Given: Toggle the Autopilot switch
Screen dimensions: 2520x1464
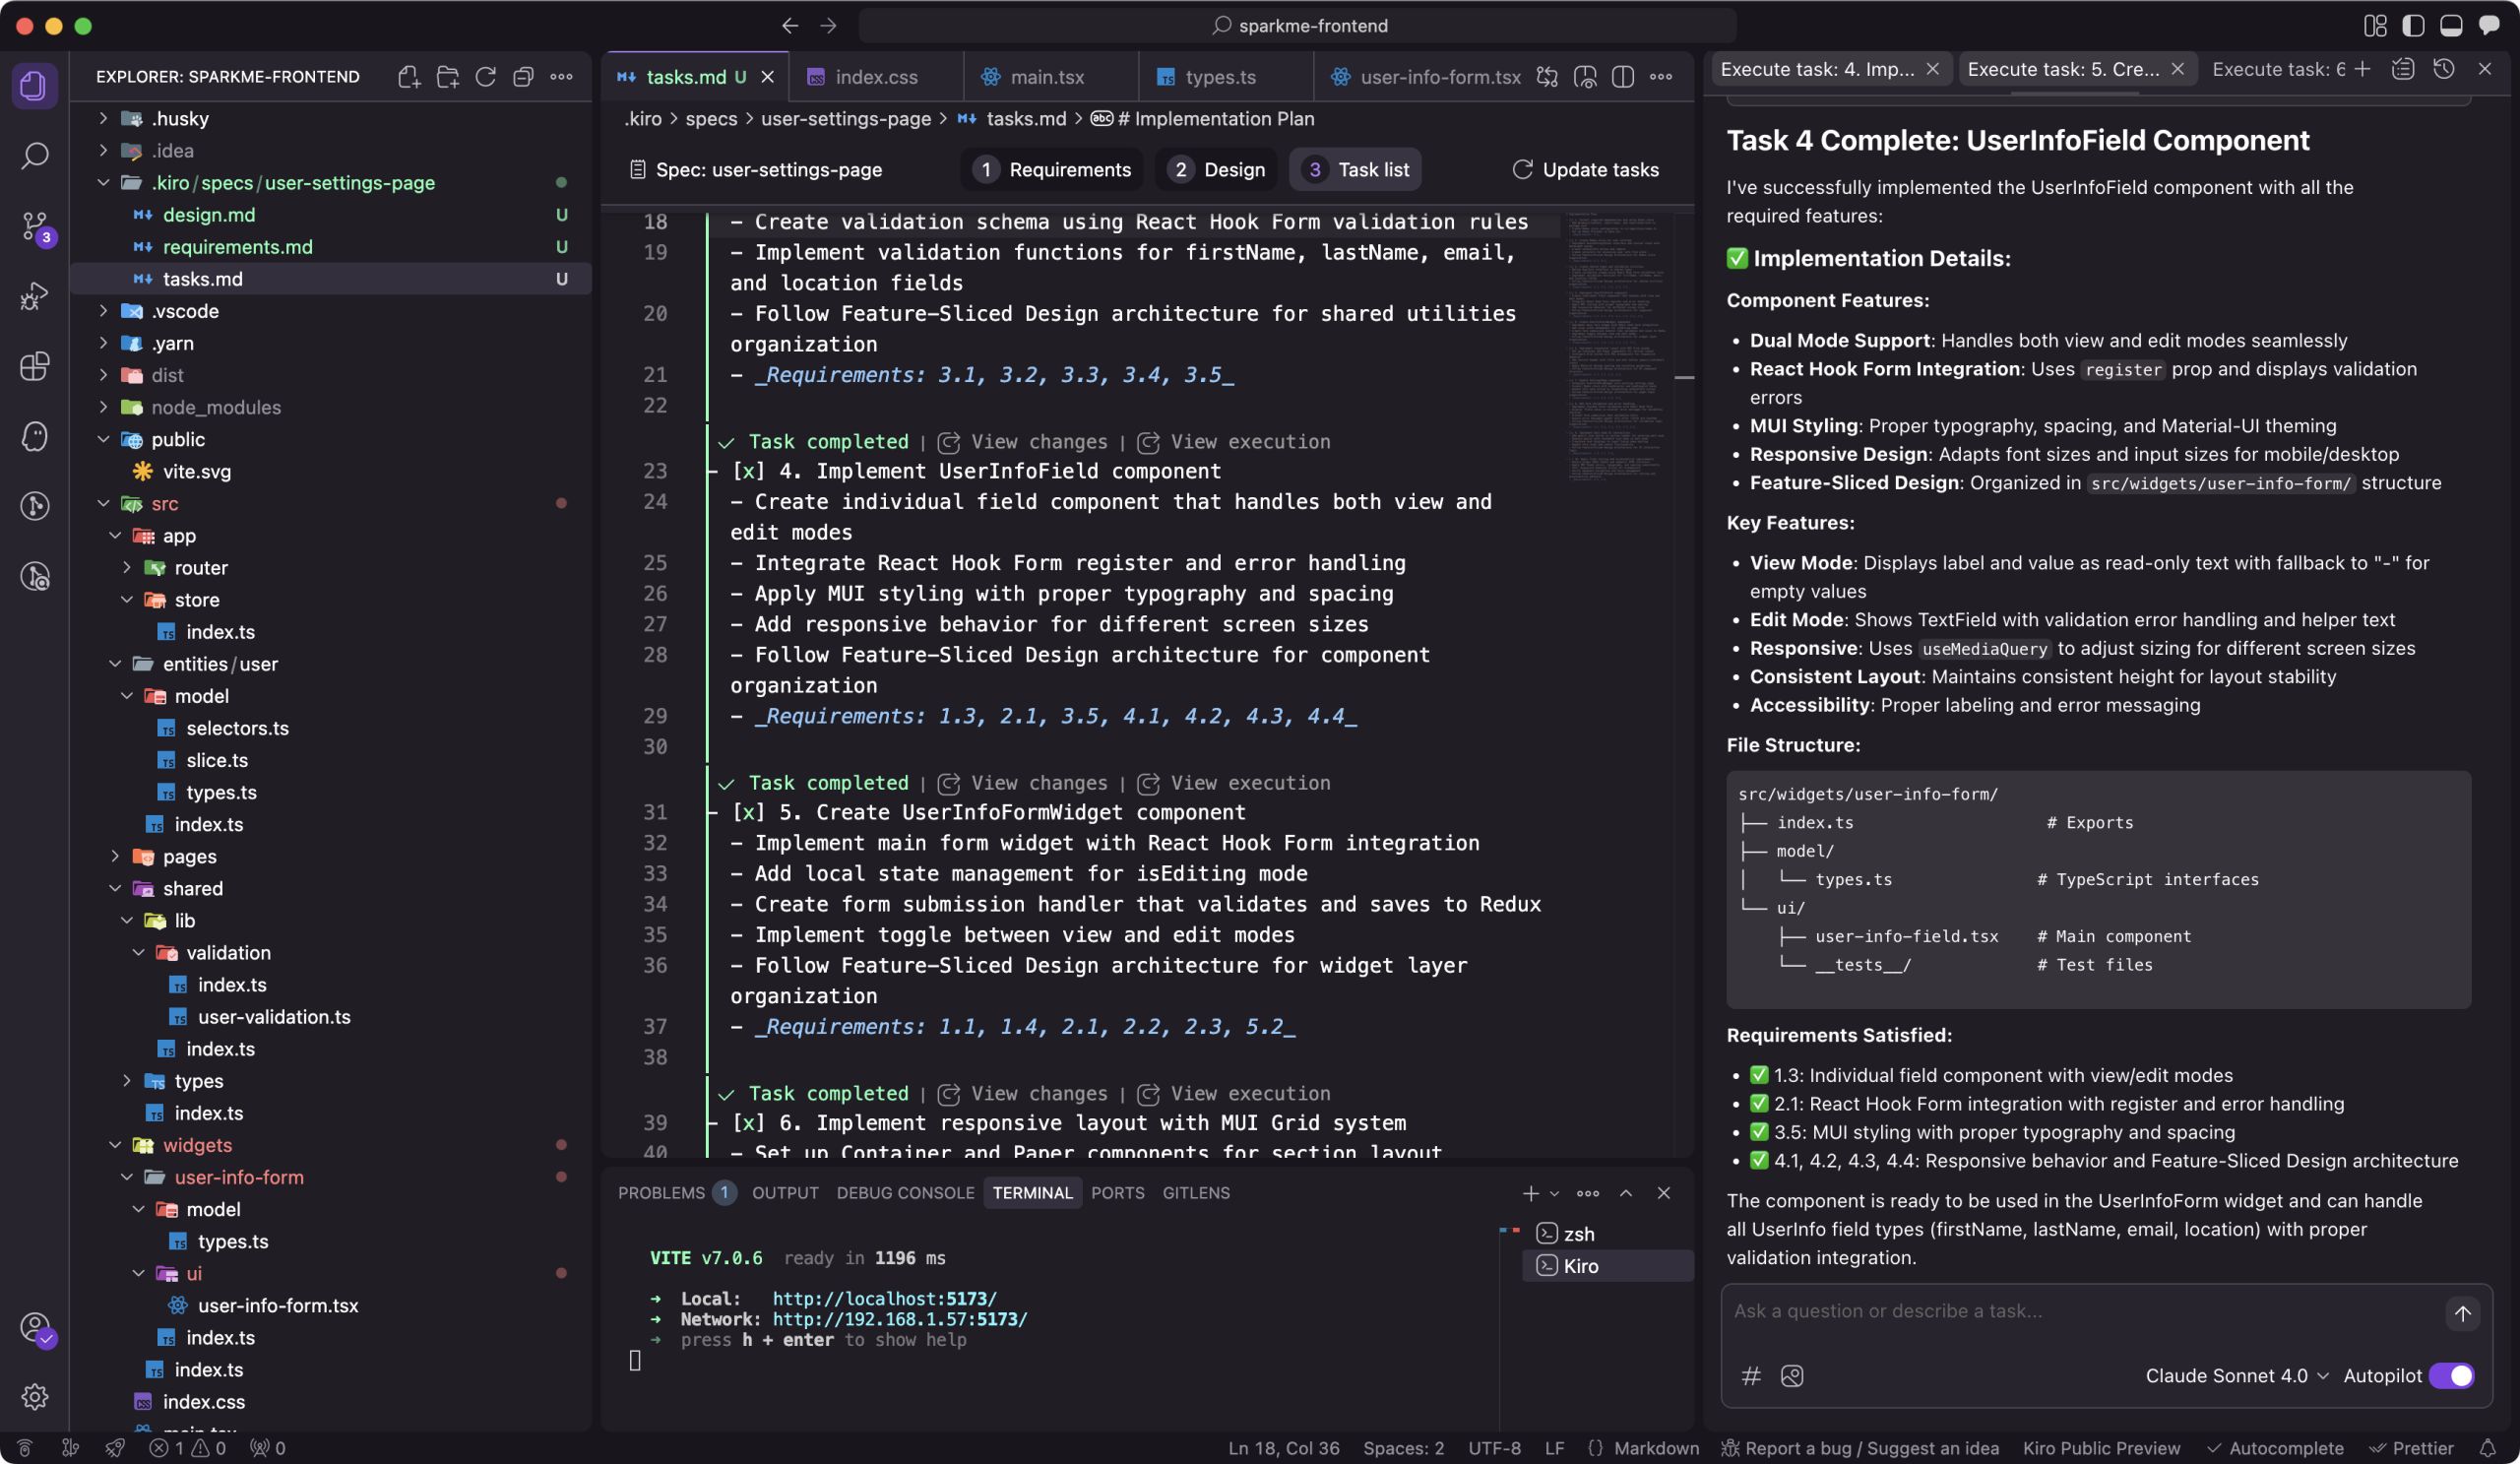Looking at the screenshot, I should pyautogui.click(x=2451, y=1376).
